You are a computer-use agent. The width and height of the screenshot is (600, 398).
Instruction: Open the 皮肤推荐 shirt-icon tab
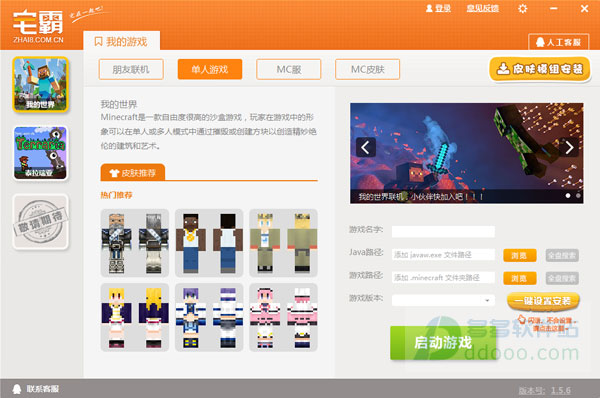click(x=133, y=173)
